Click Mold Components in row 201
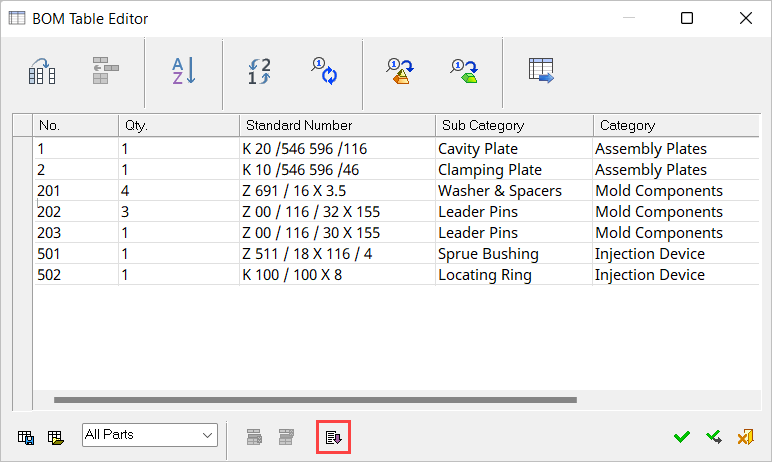The image size is (772, 462). coord(676,191)
